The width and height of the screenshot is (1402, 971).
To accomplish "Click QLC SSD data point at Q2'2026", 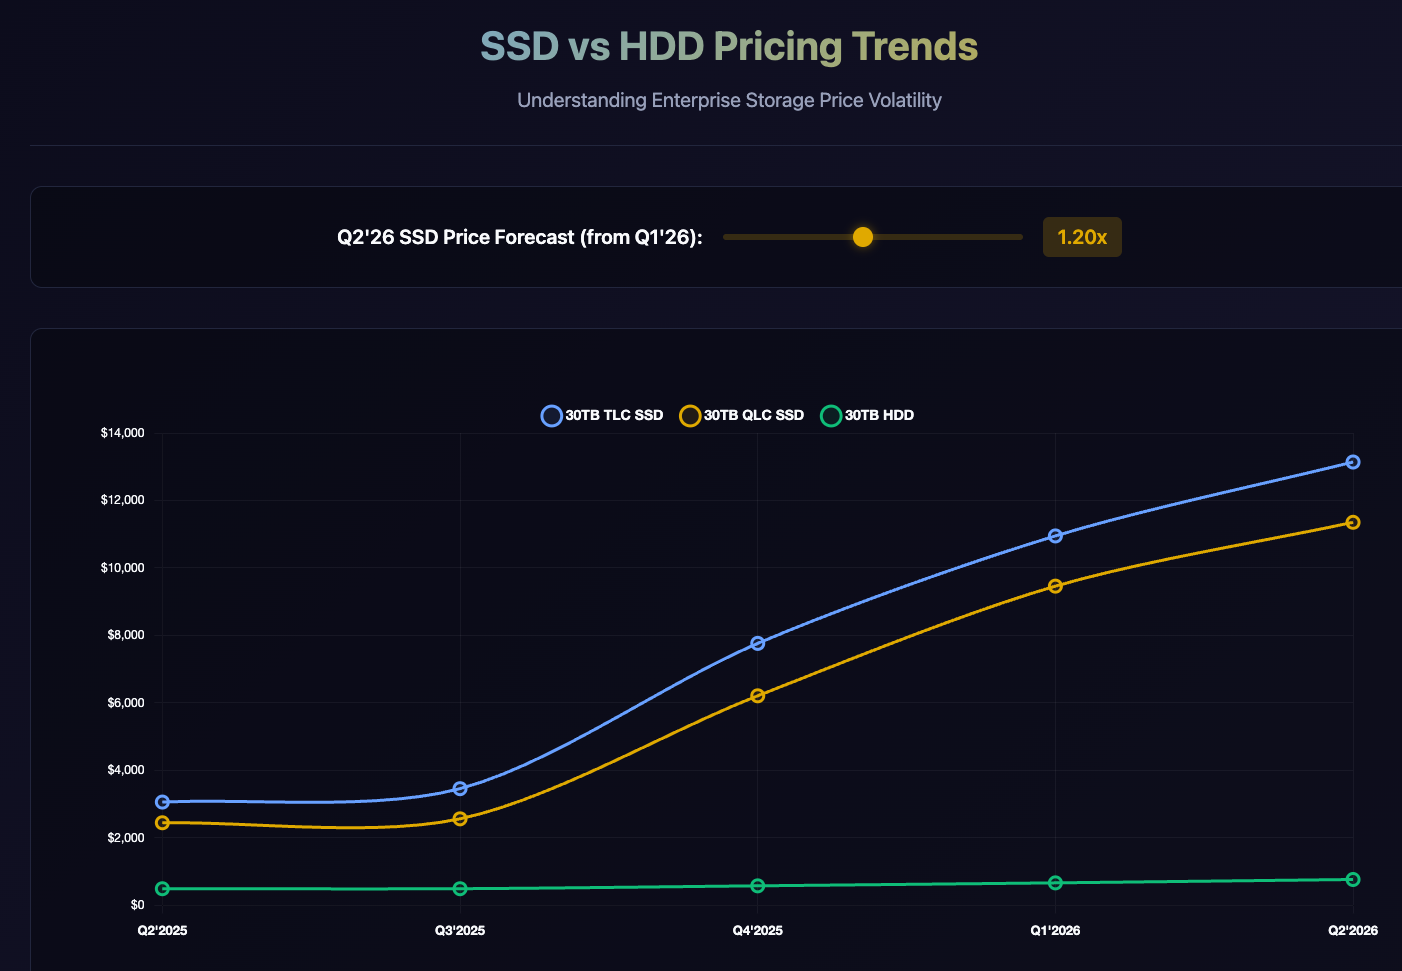I will pyautogui.click(x=1353, y=522).
